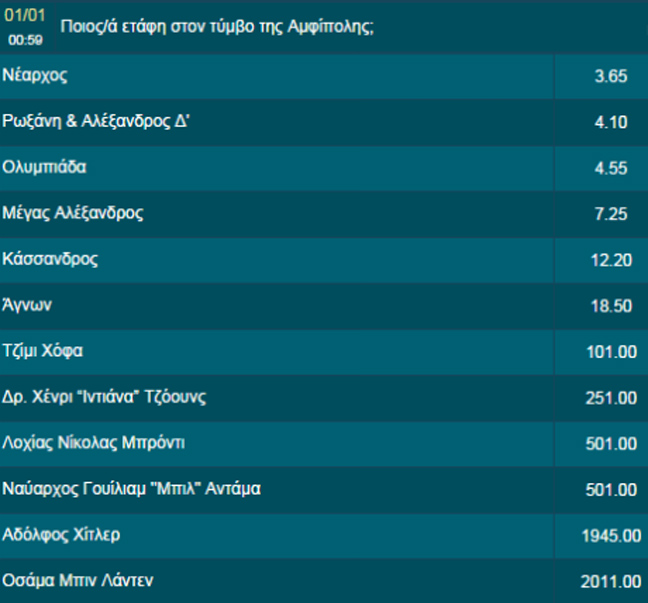Image resolution: width=648 pixels, height=603 pixels.
Task: Click 12.20 odds for Κάσσανδρος
Action: (610, 261)
